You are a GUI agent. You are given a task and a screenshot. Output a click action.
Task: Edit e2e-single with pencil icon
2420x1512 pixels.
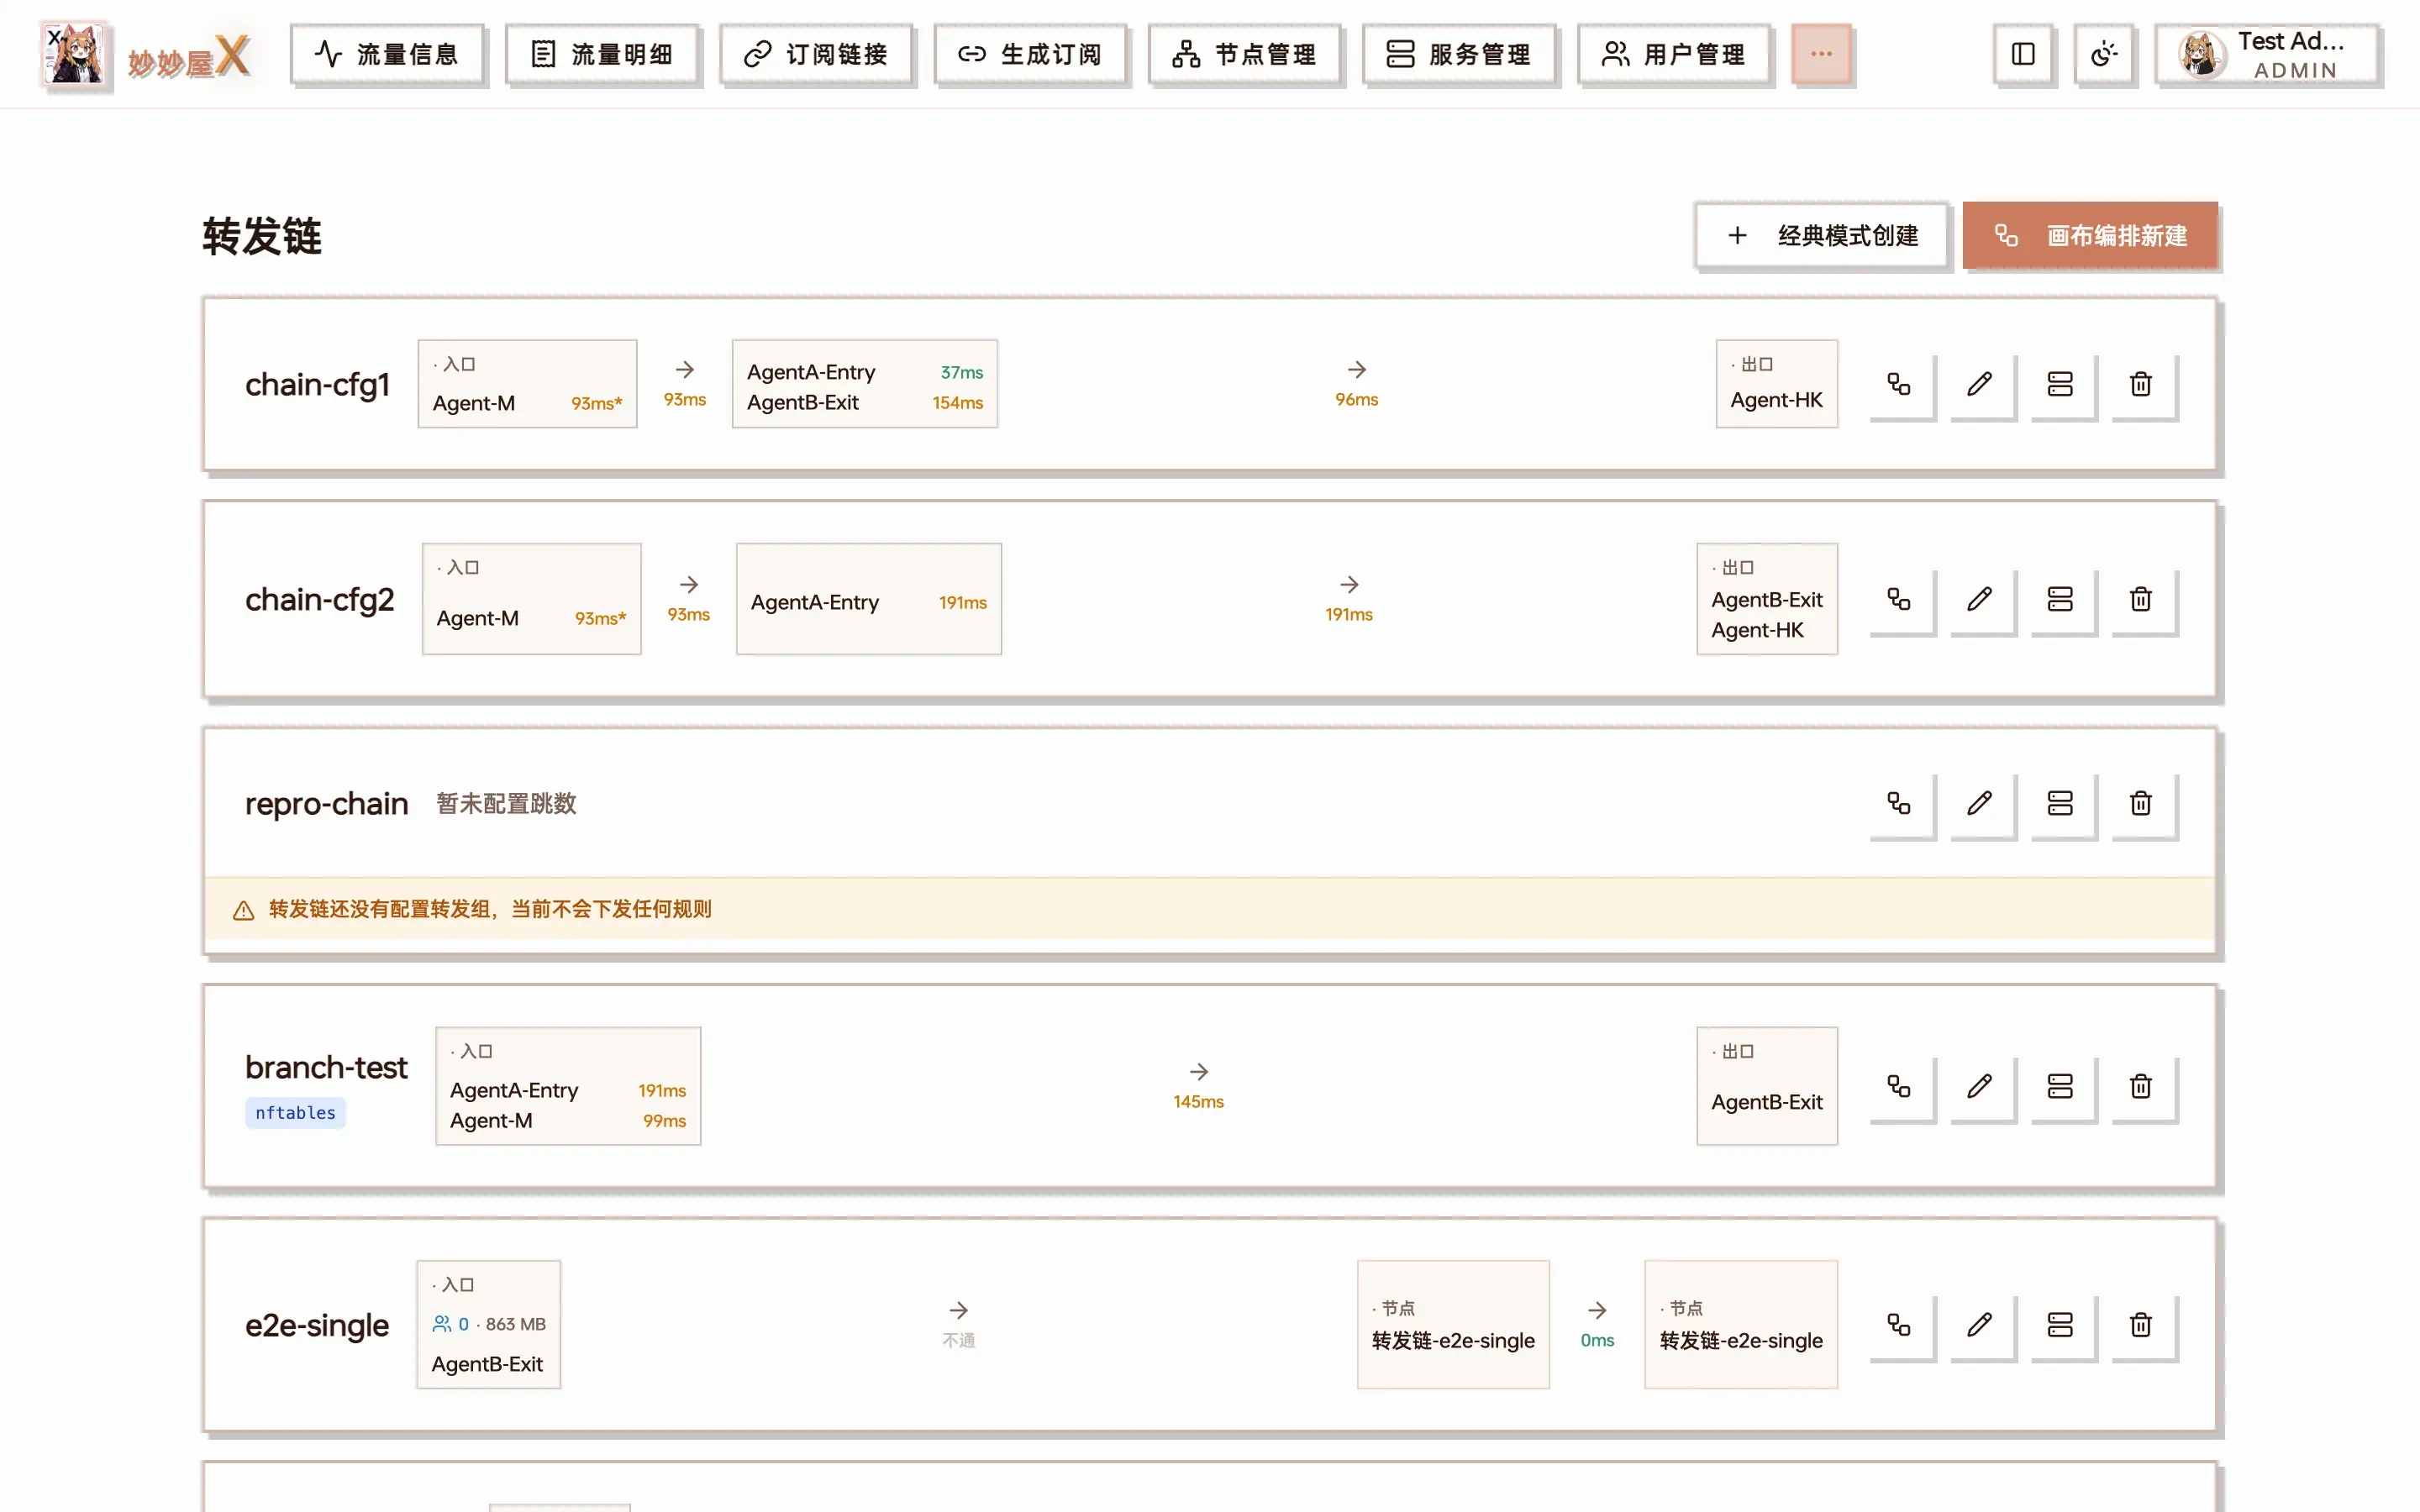coord(1979,1326)
